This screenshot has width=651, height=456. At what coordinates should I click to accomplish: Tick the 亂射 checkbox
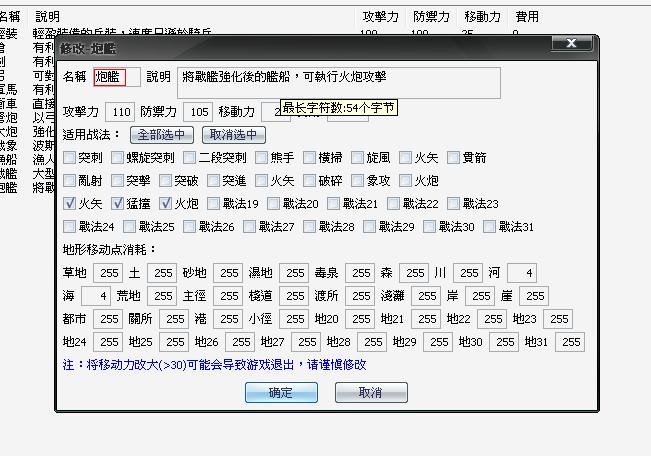70,180
